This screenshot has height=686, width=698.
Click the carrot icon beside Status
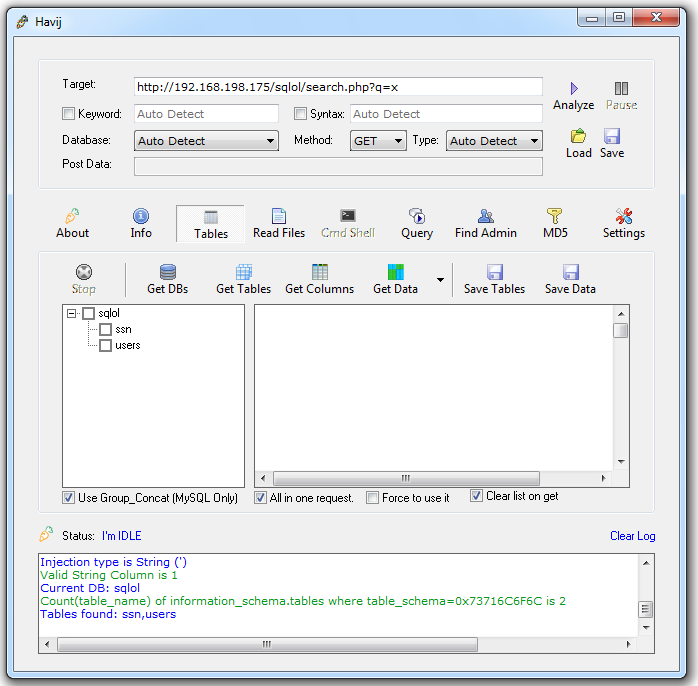46,534
